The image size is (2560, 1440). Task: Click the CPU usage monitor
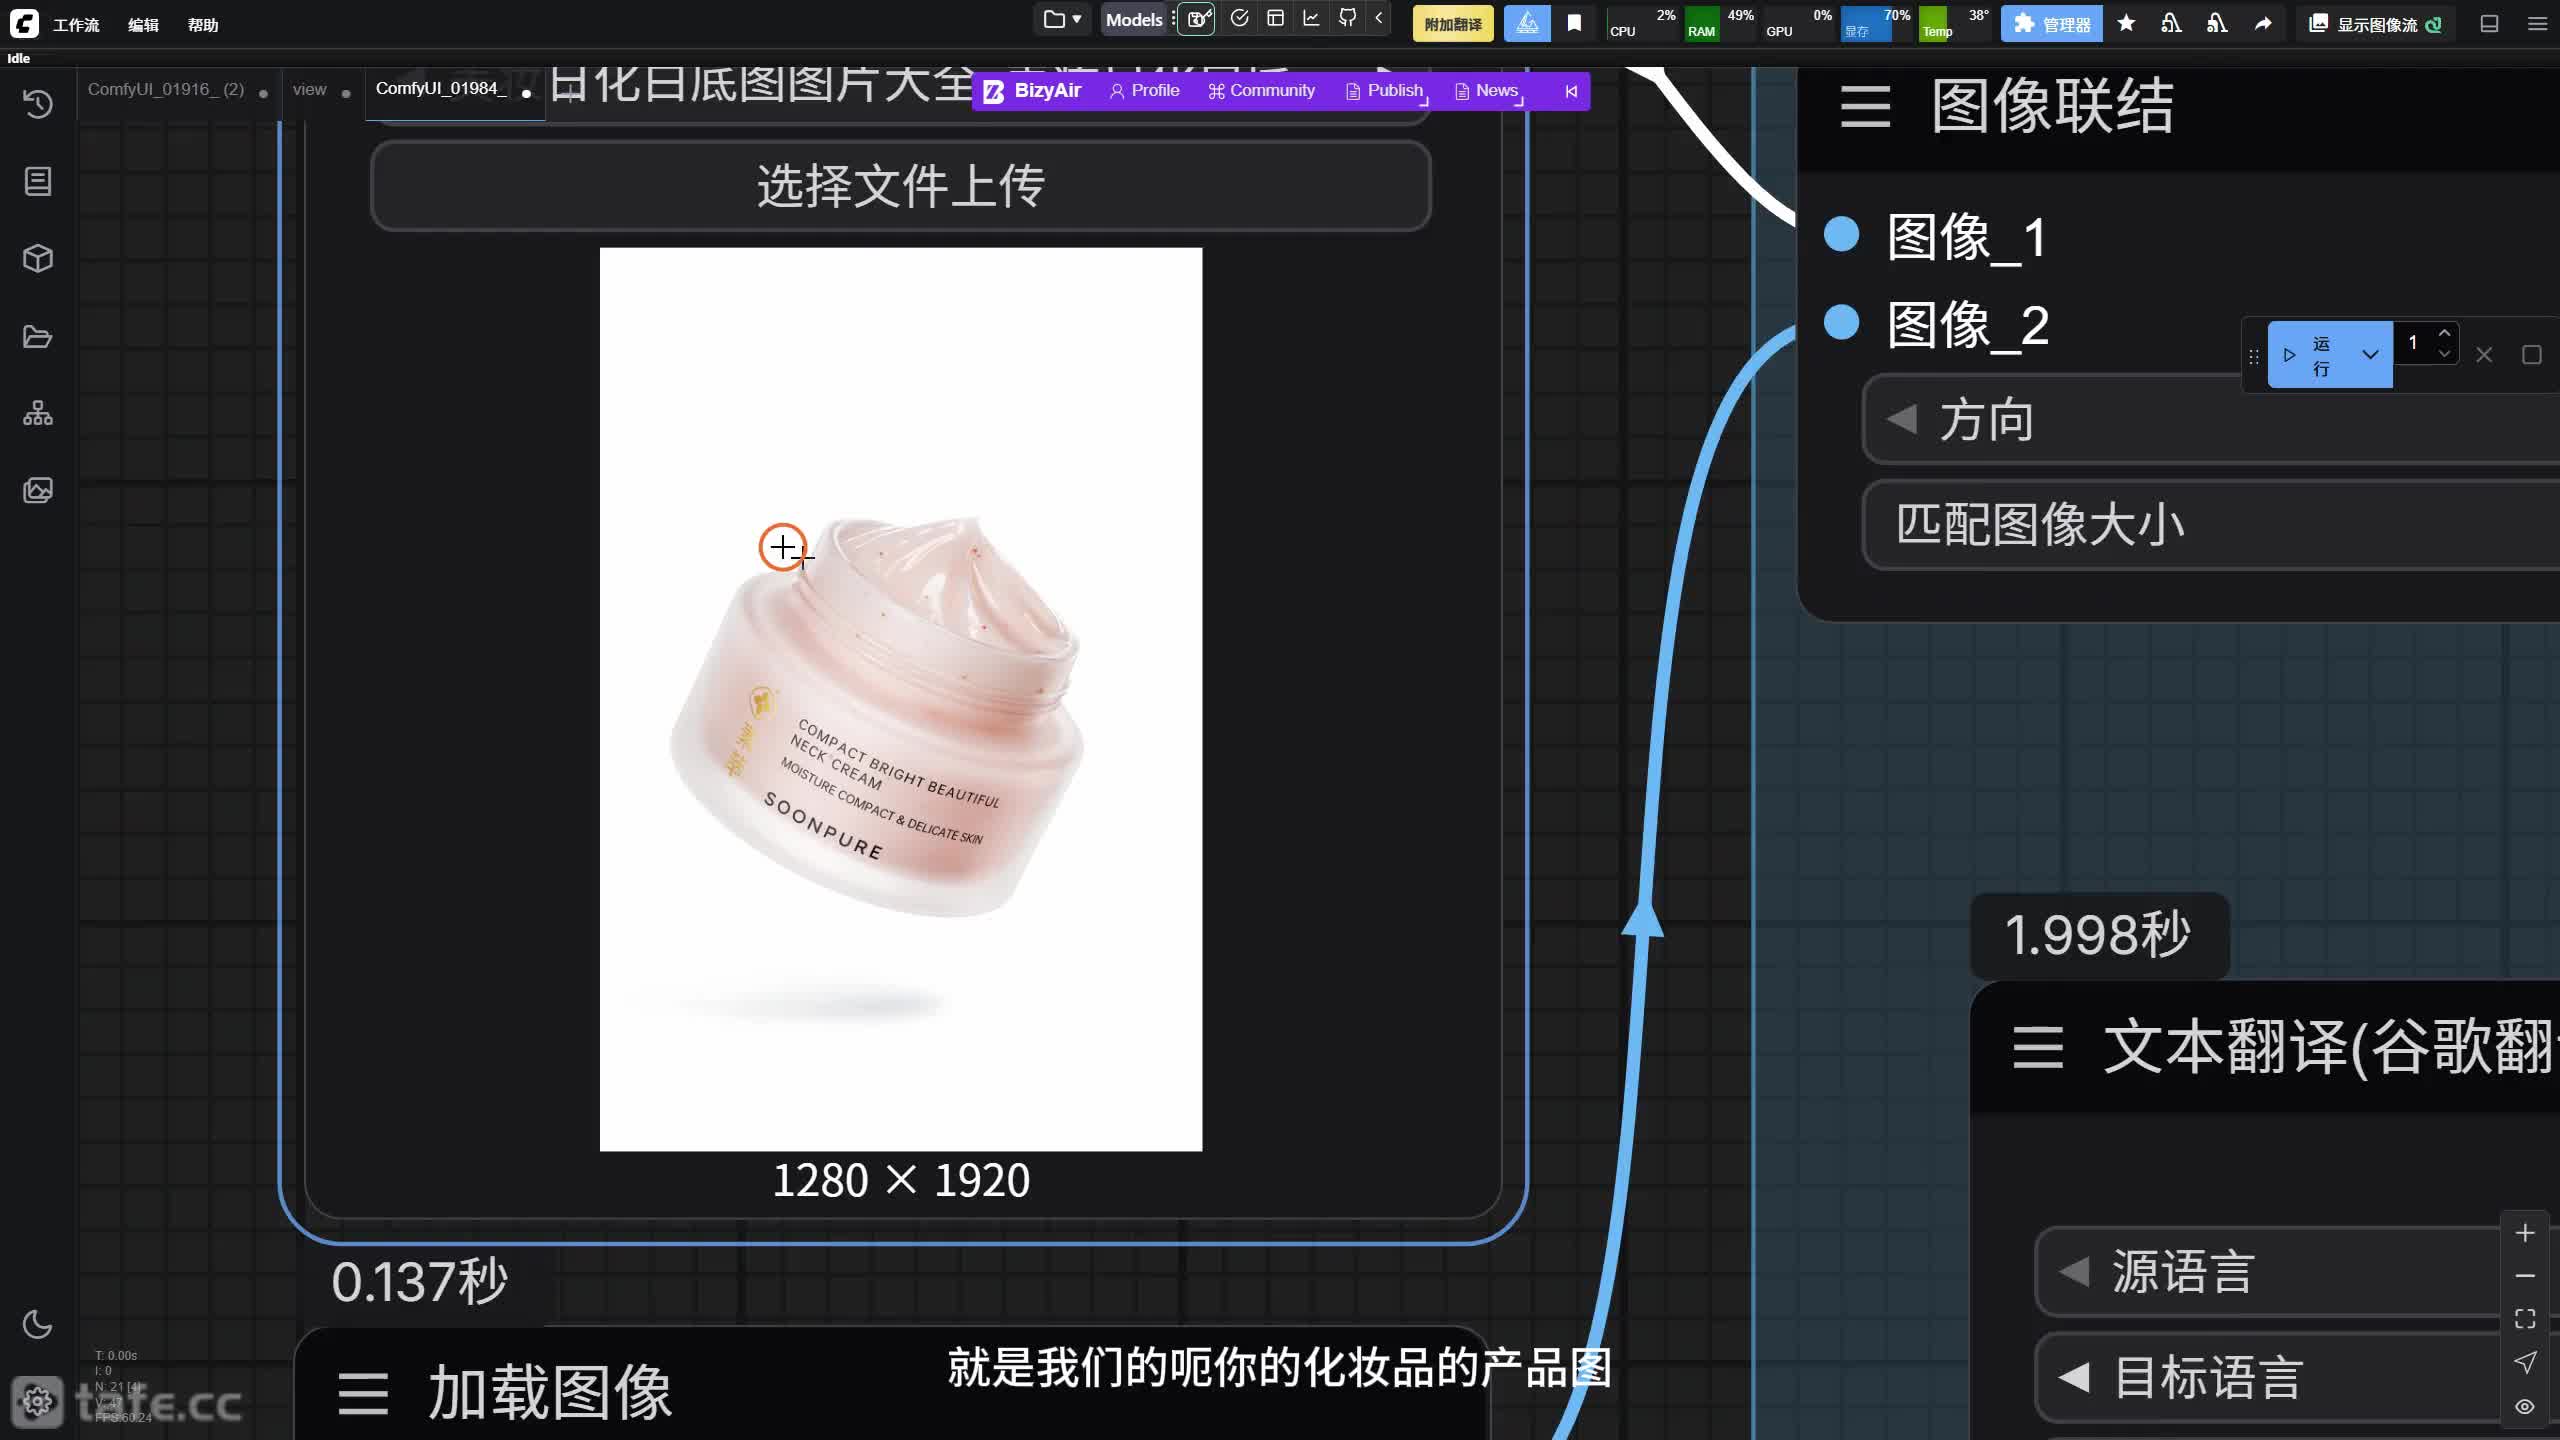coord(1642,23)
